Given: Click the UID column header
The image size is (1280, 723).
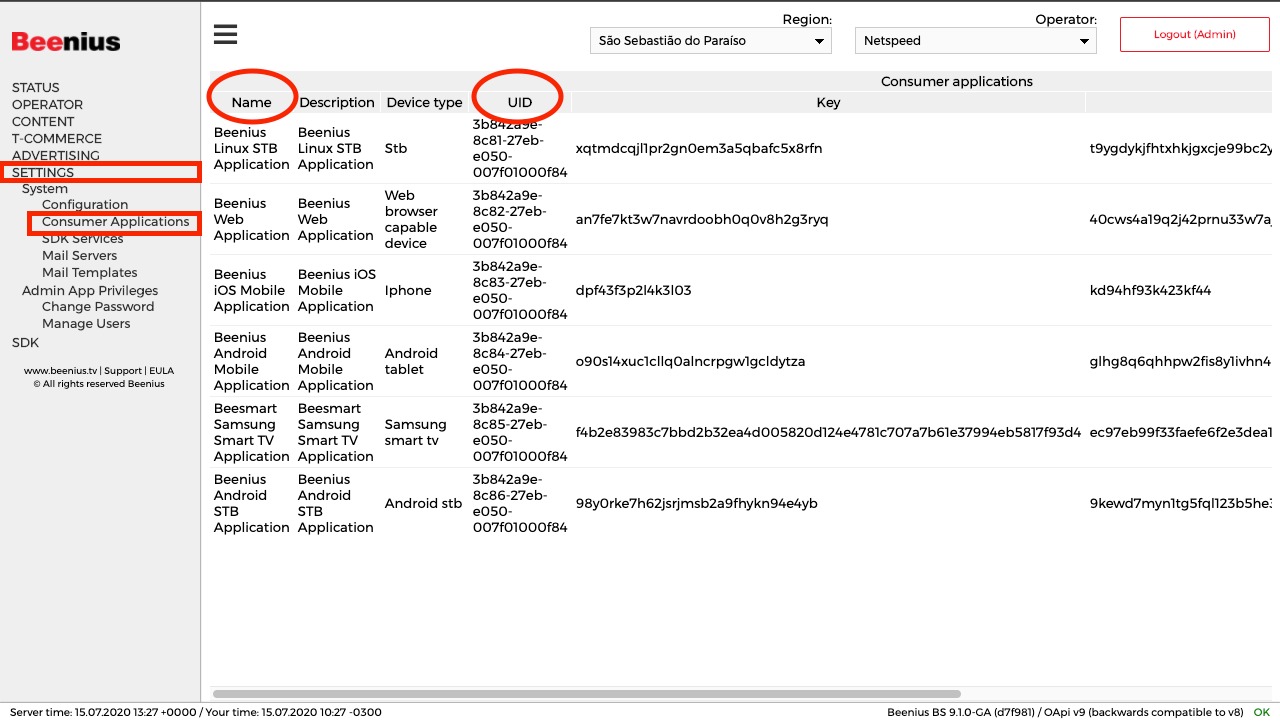Looking at the screenshot, I should (520, 103).
